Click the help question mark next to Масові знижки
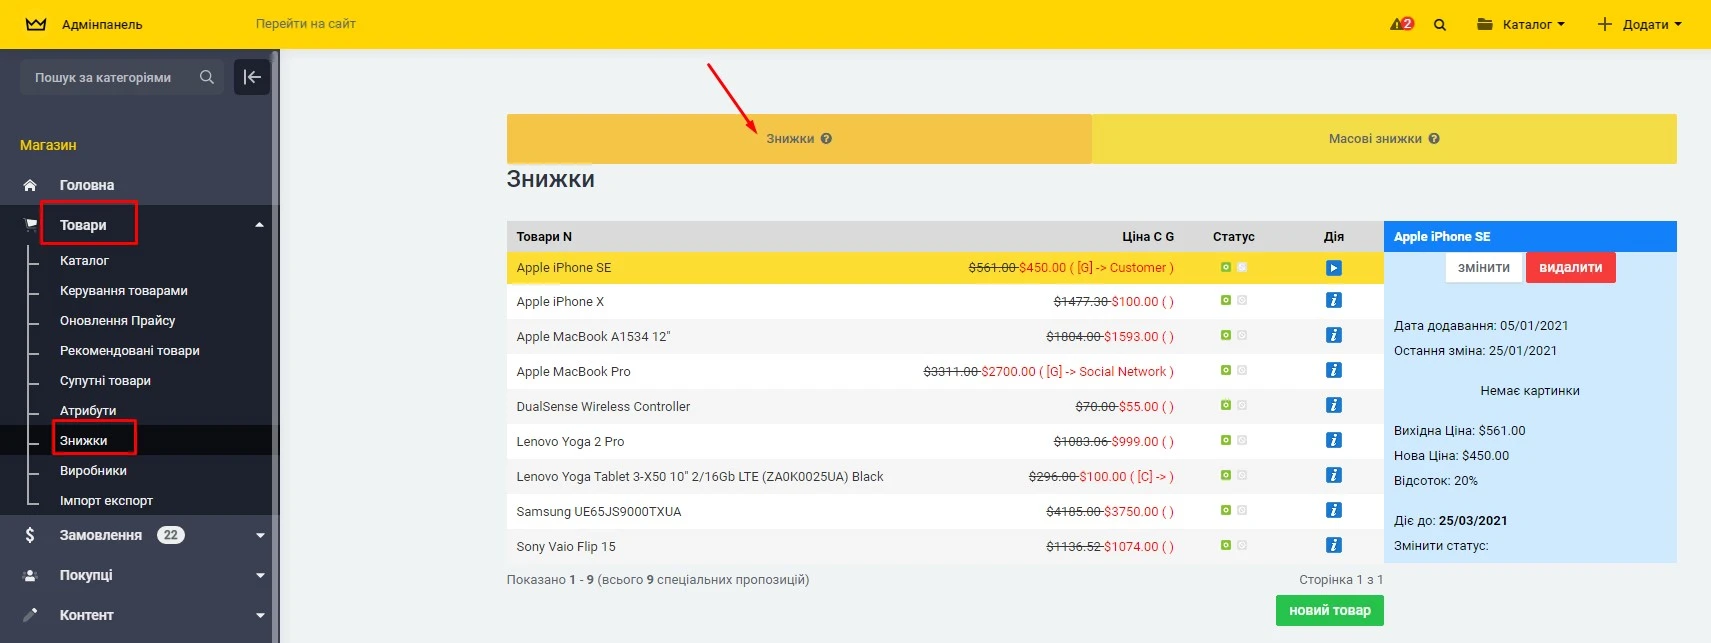The width and height of the screenshot is (1711, 643). 1434,139
